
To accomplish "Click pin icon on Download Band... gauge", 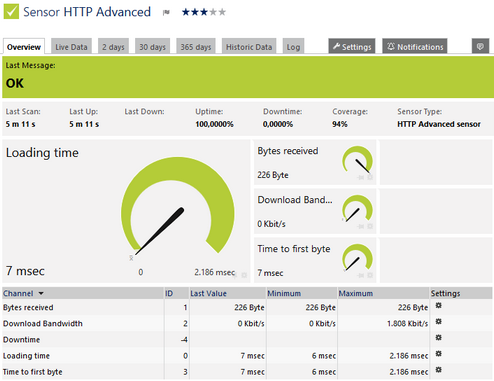I will (x=361, y=226).
